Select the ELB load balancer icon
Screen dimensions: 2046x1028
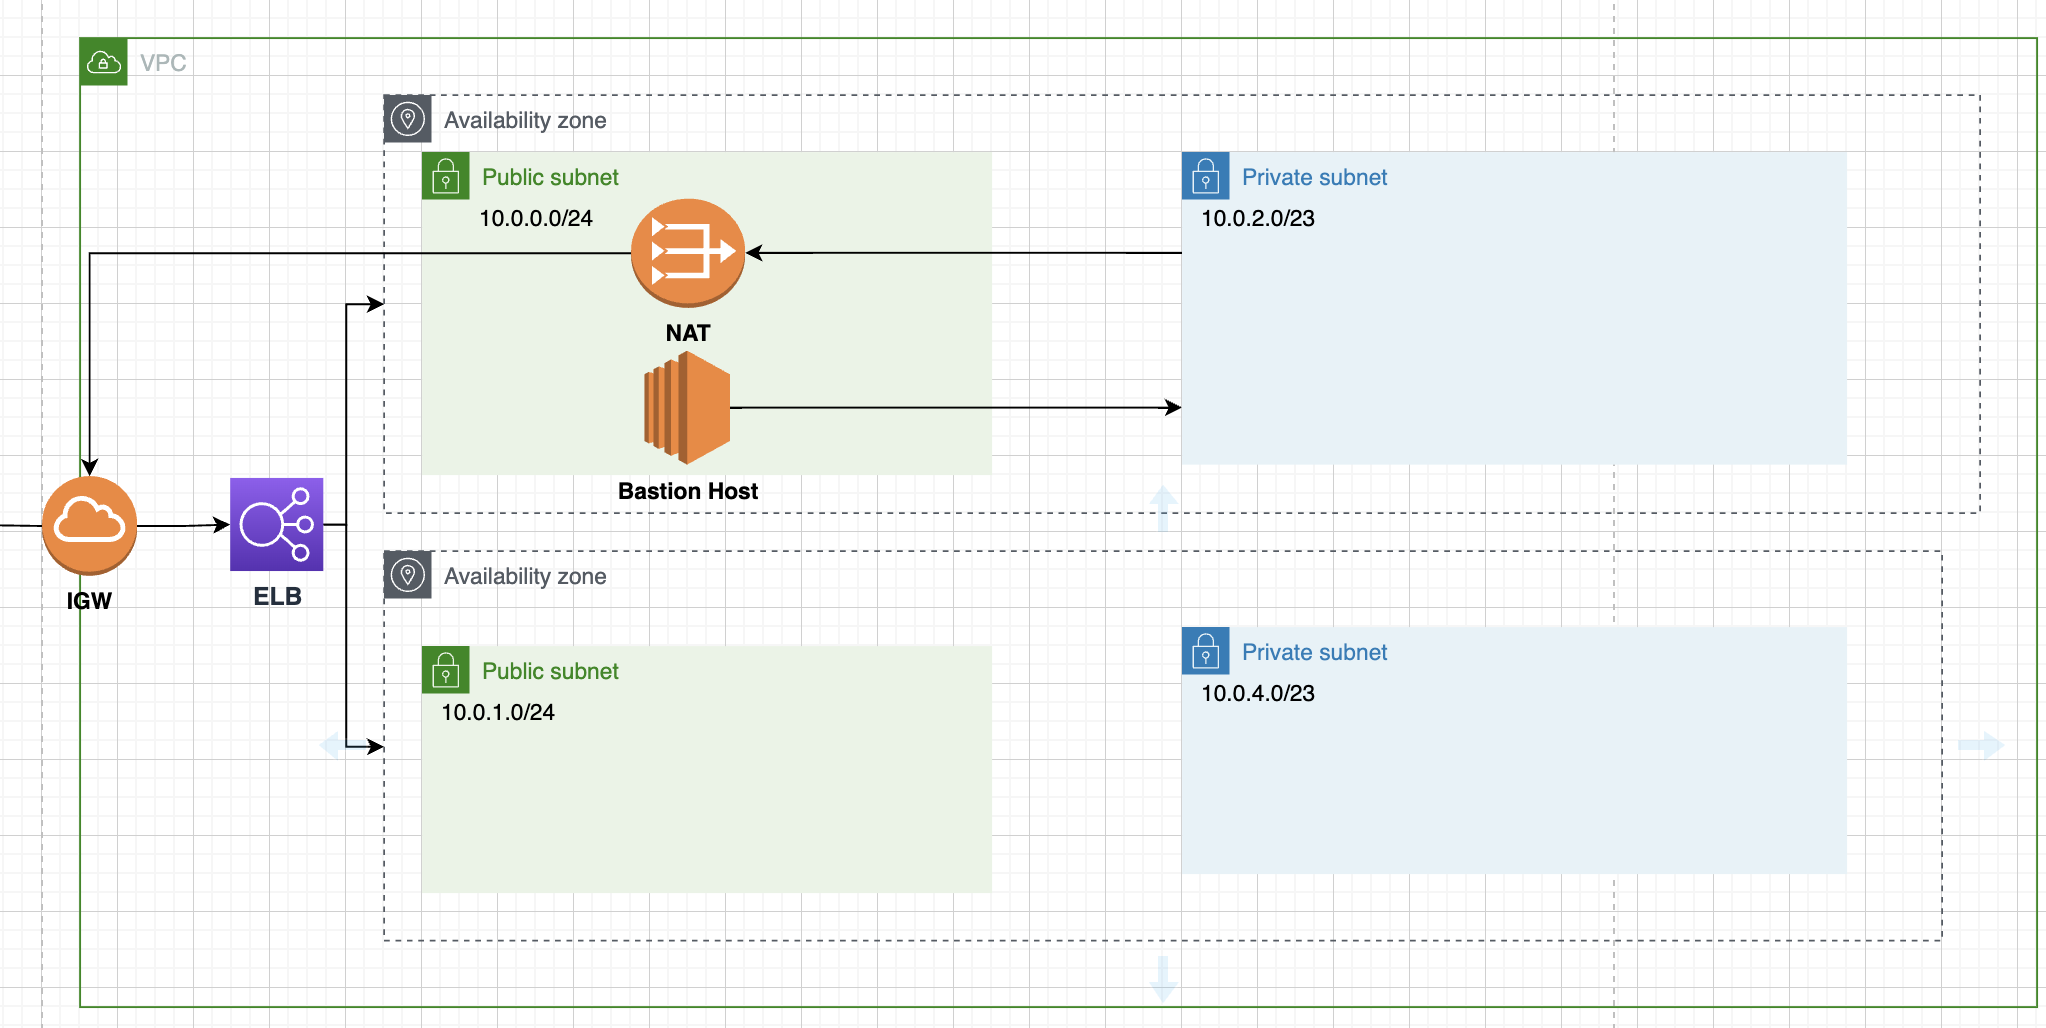(x=277, y=524)
